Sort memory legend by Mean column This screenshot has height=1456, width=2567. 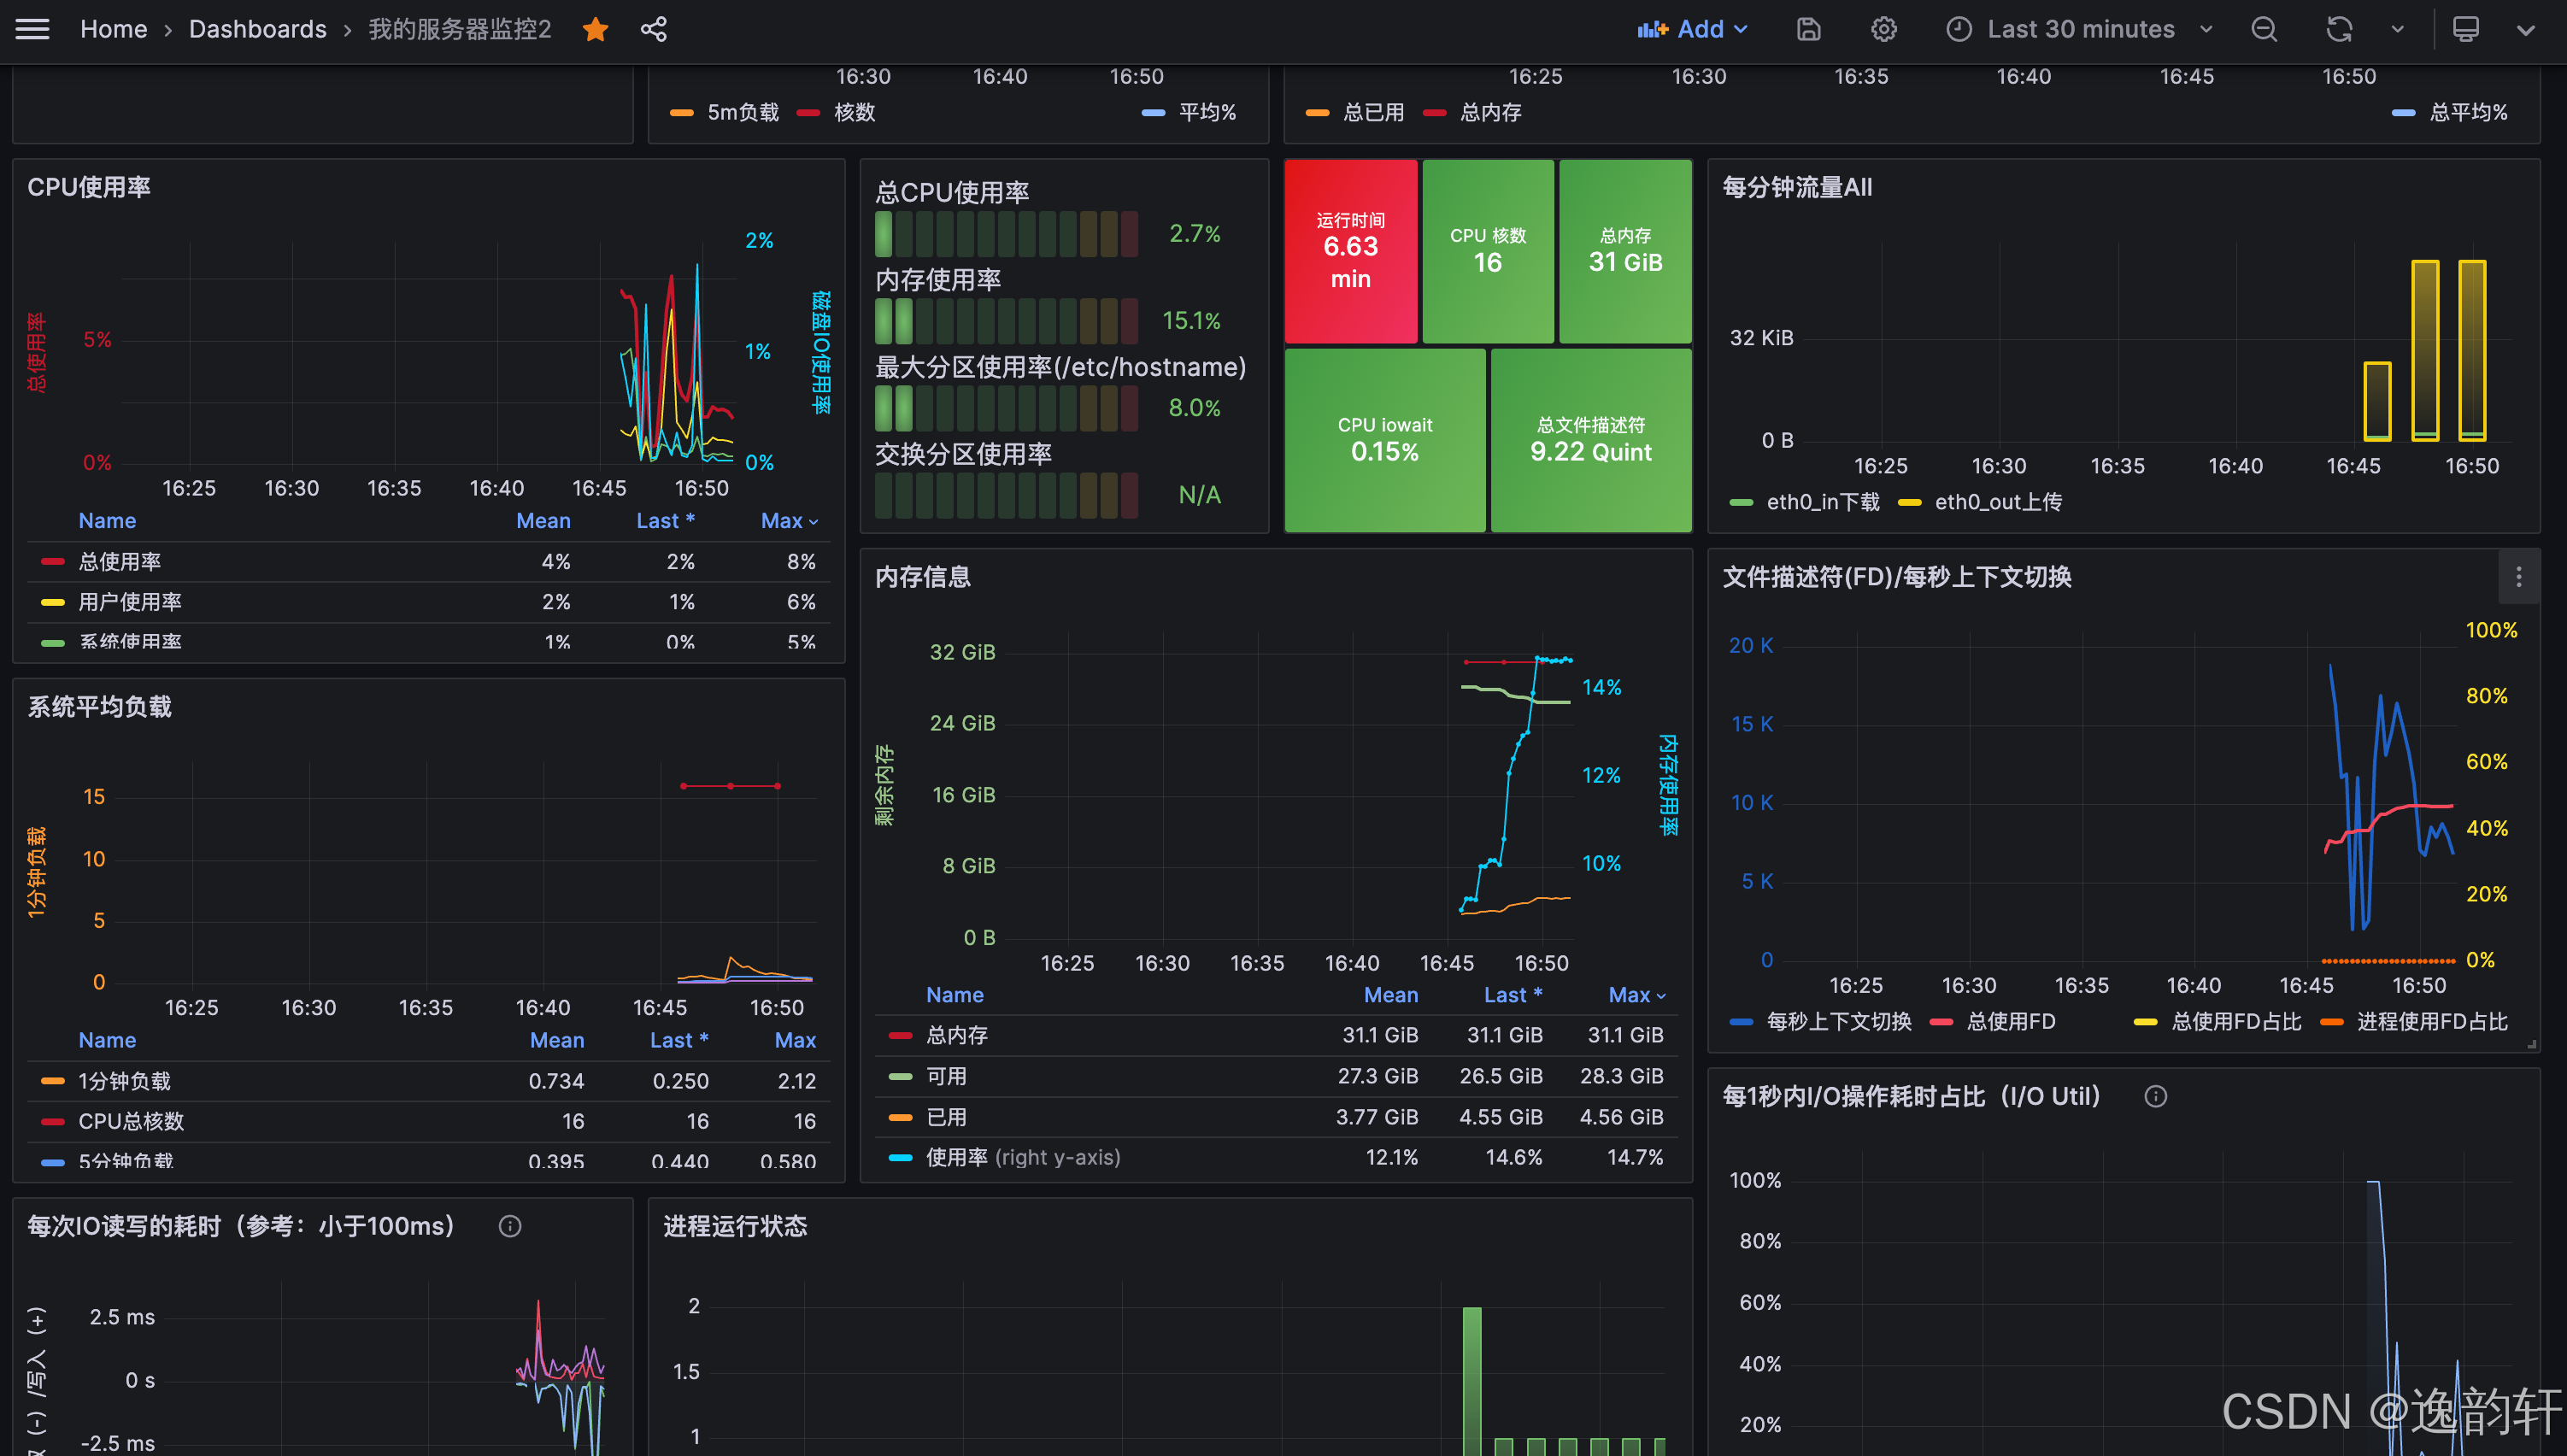tap(1390, 995)
